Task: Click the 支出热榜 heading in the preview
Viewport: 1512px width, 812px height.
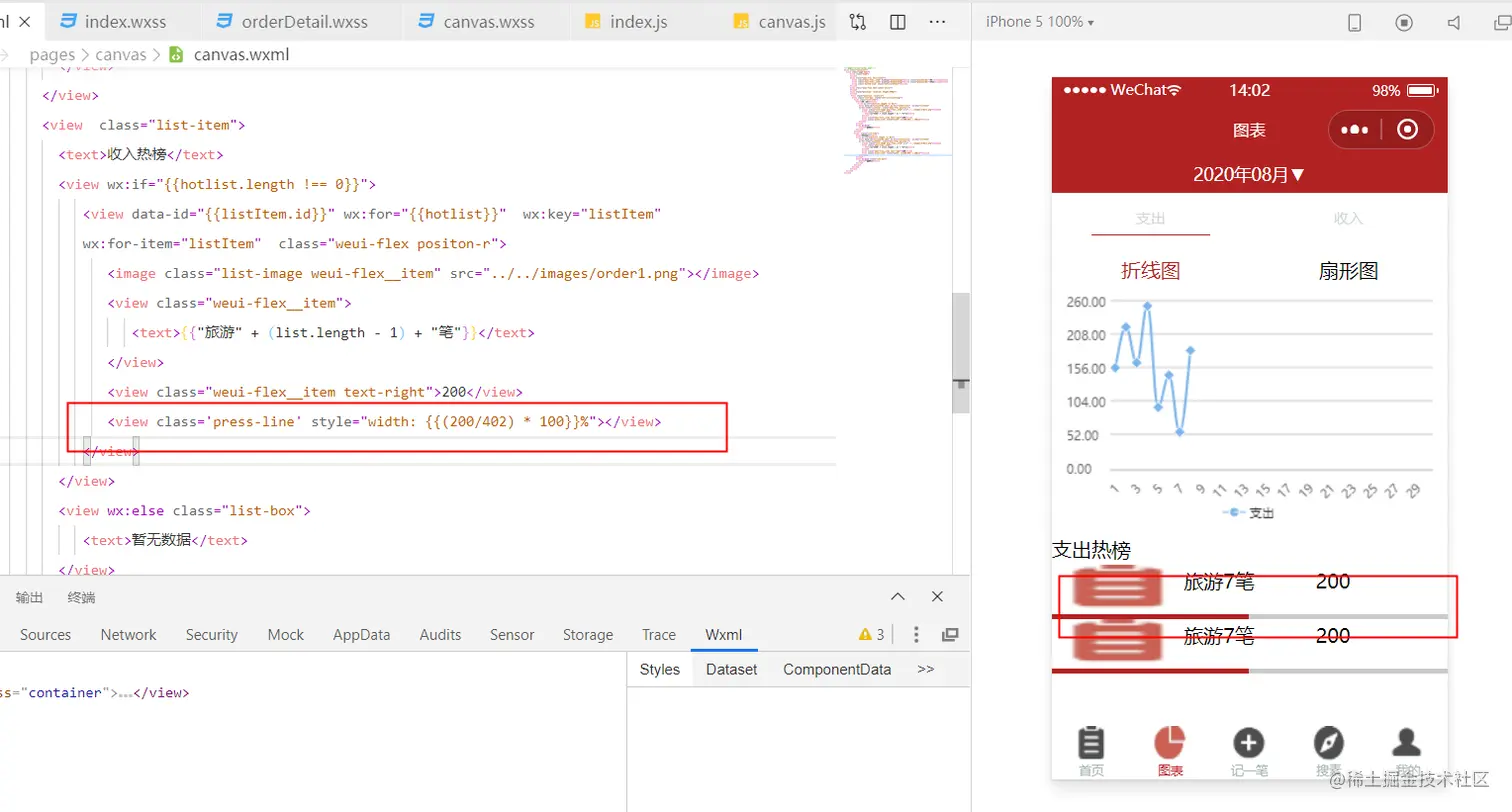Action: pos(1092,550)
